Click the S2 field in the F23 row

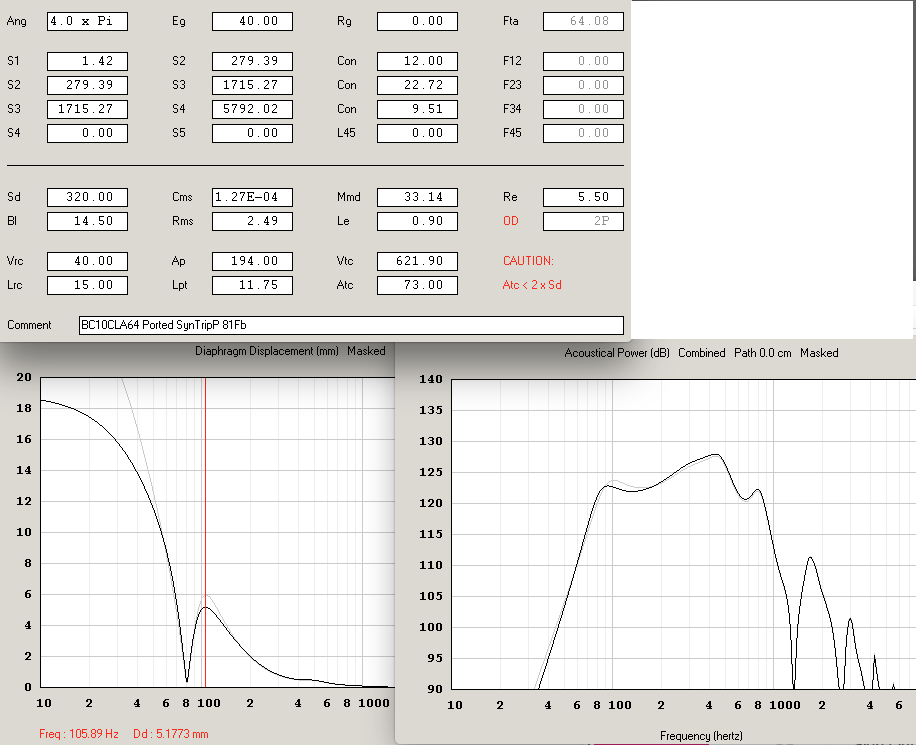[x=87, y=85]
